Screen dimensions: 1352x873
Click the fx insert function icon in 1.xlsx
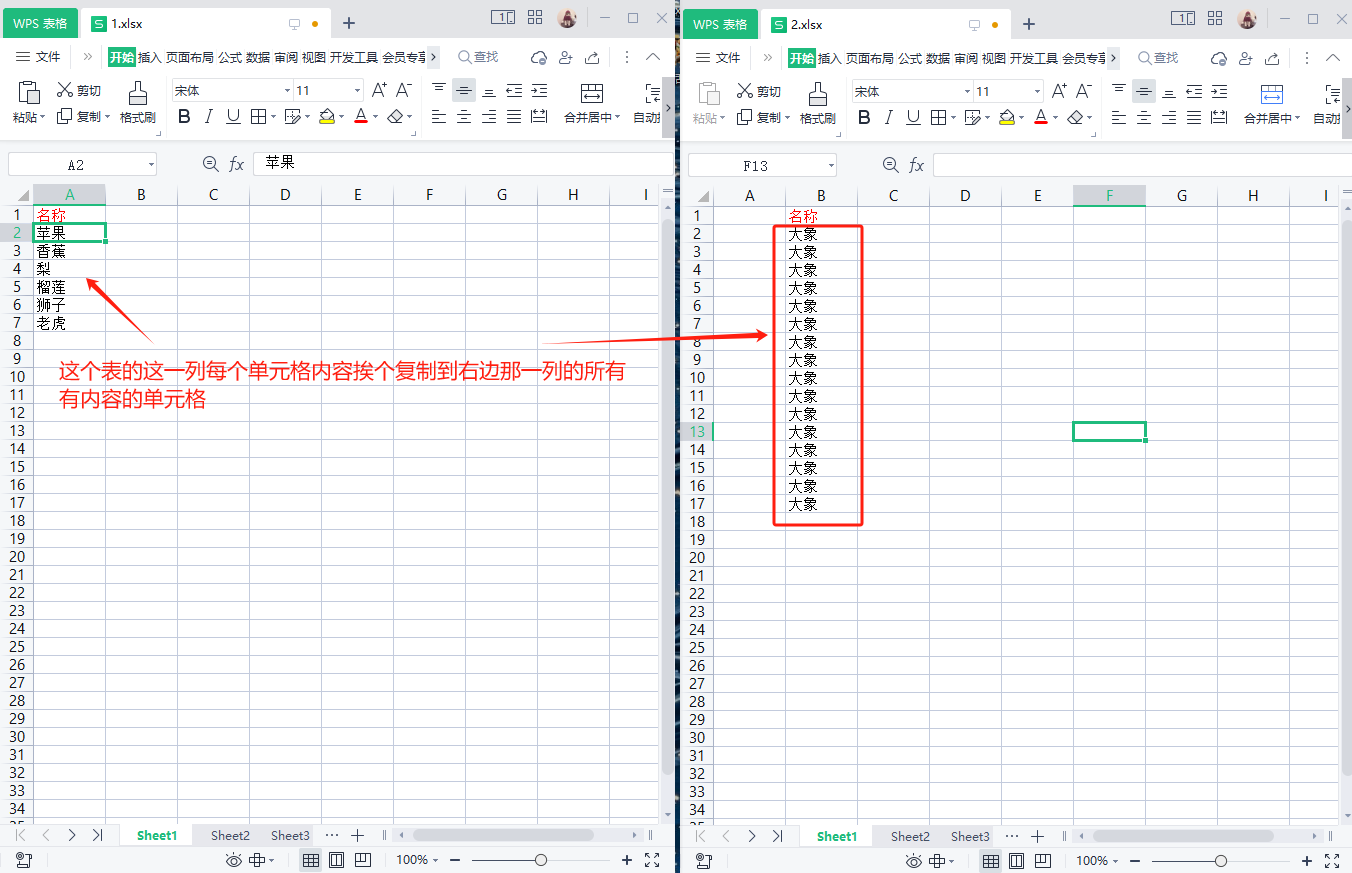237,164
